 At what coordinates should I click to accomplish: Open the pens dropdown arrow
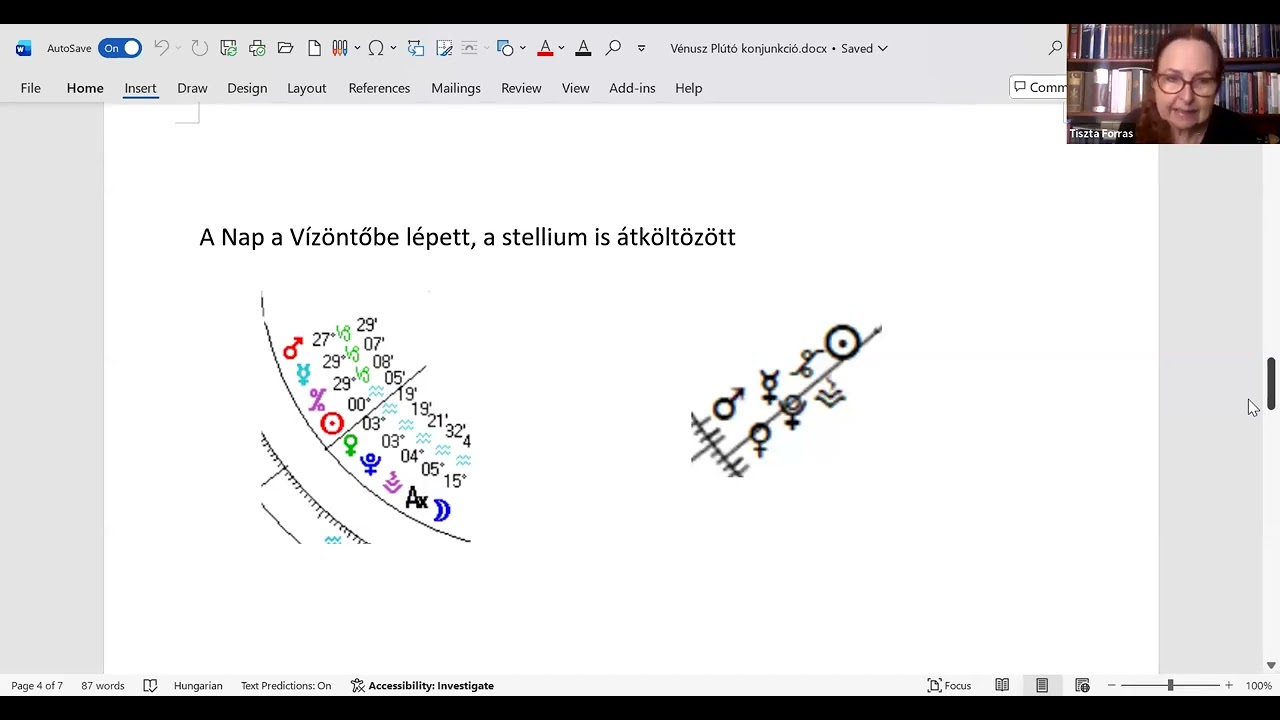[x=356, y=48]
